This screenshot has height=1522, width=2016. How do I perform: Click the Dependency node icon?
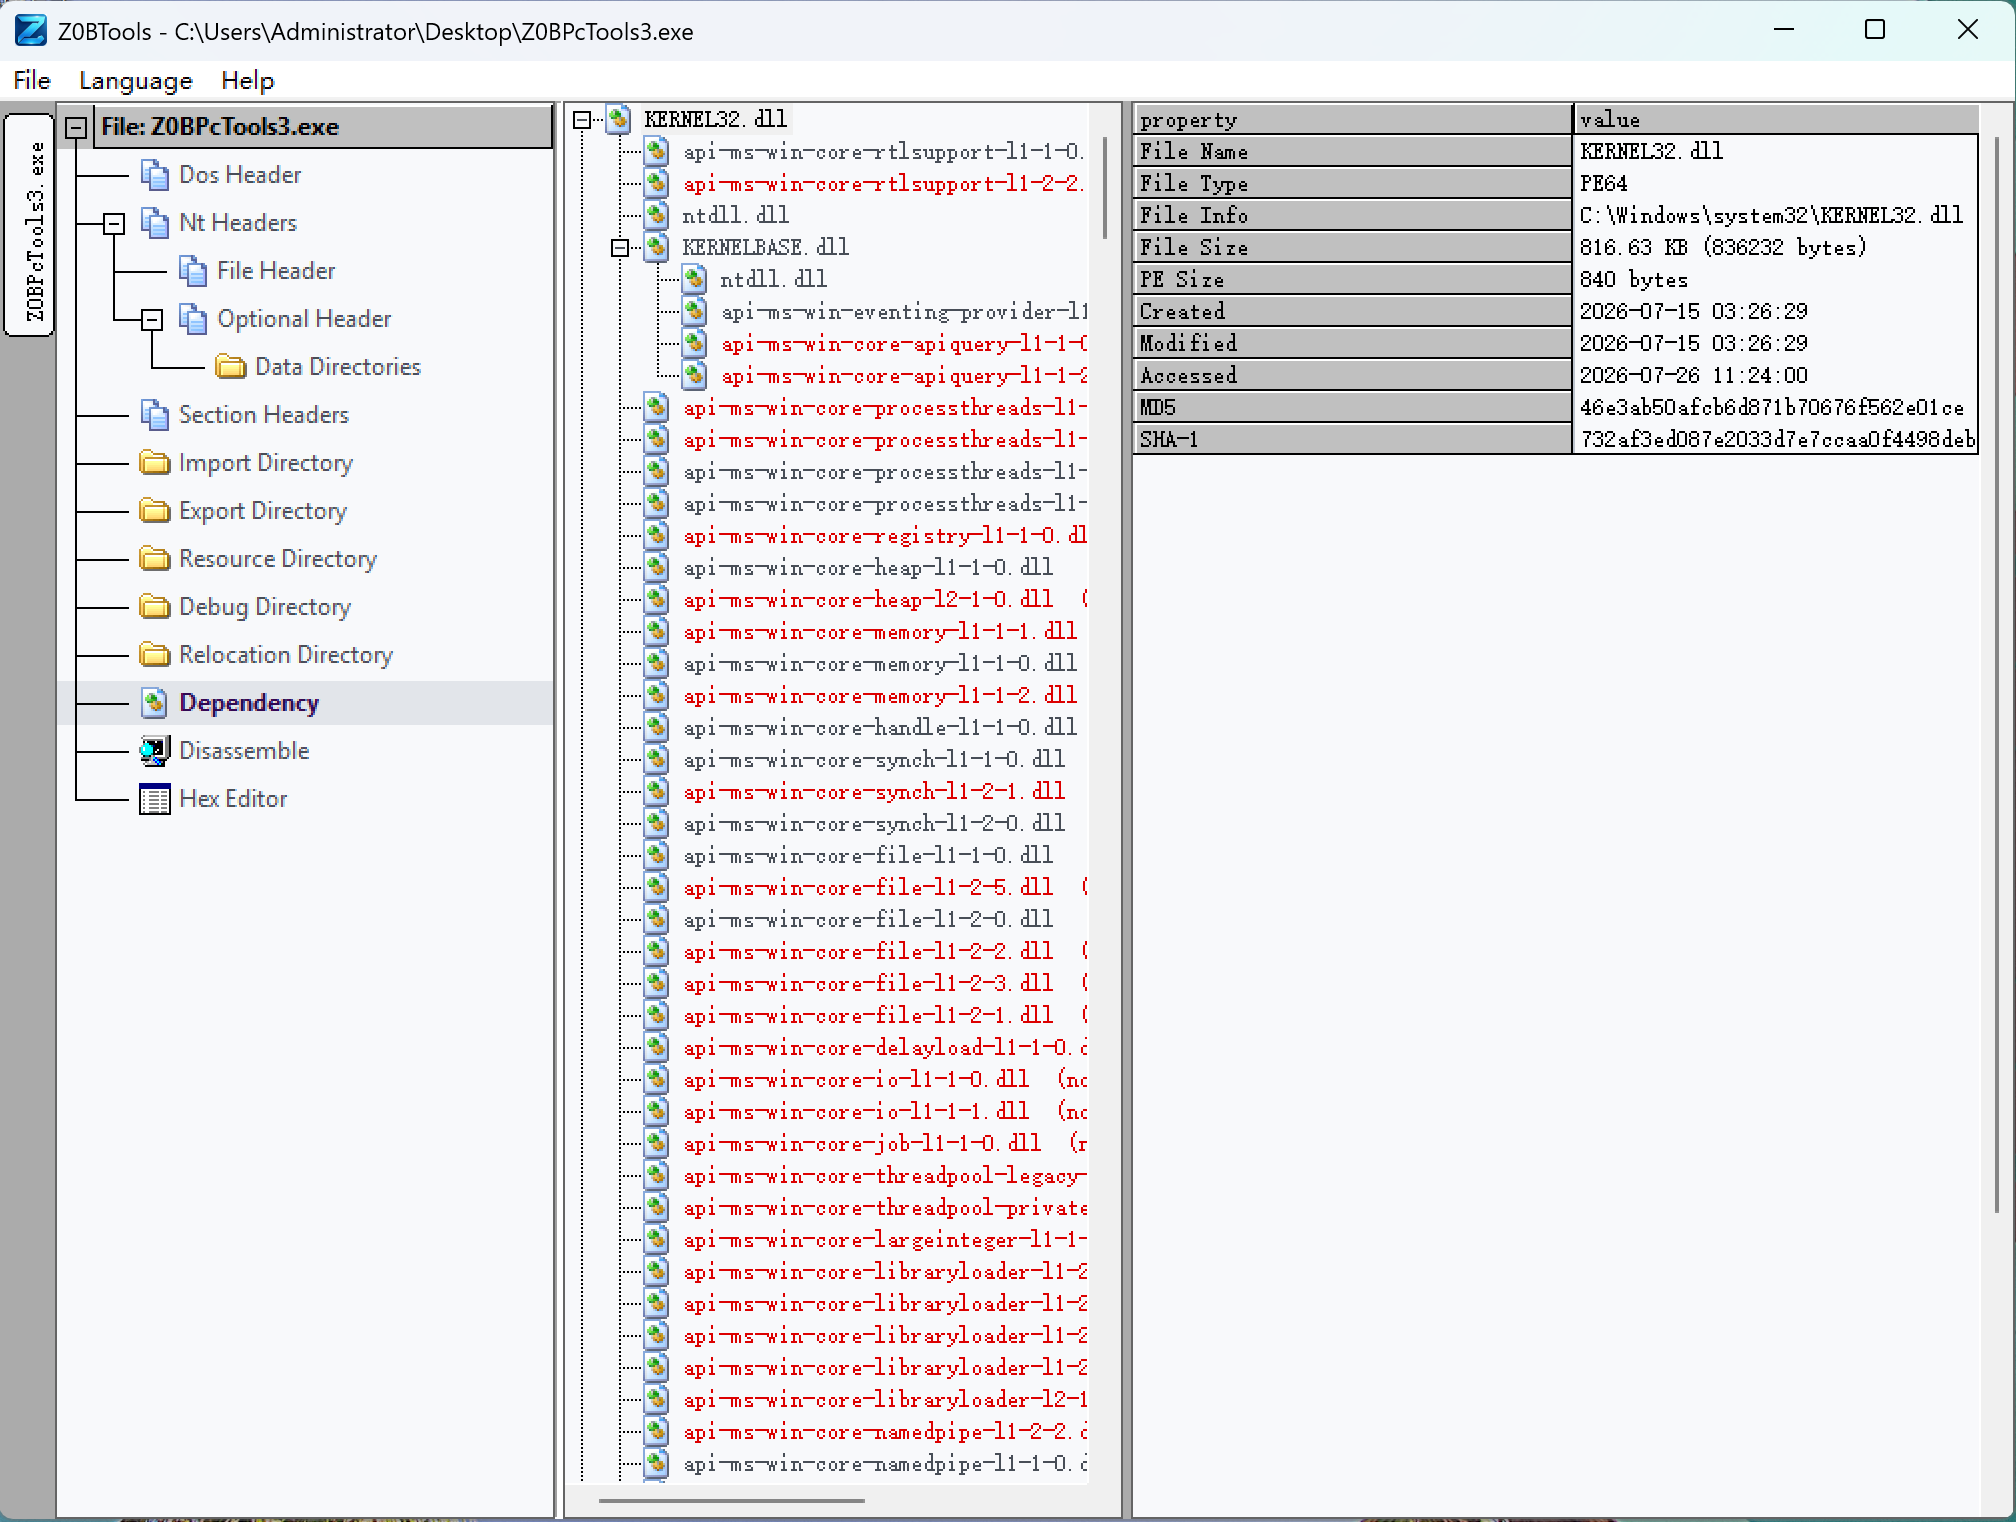tap(155, 703)
